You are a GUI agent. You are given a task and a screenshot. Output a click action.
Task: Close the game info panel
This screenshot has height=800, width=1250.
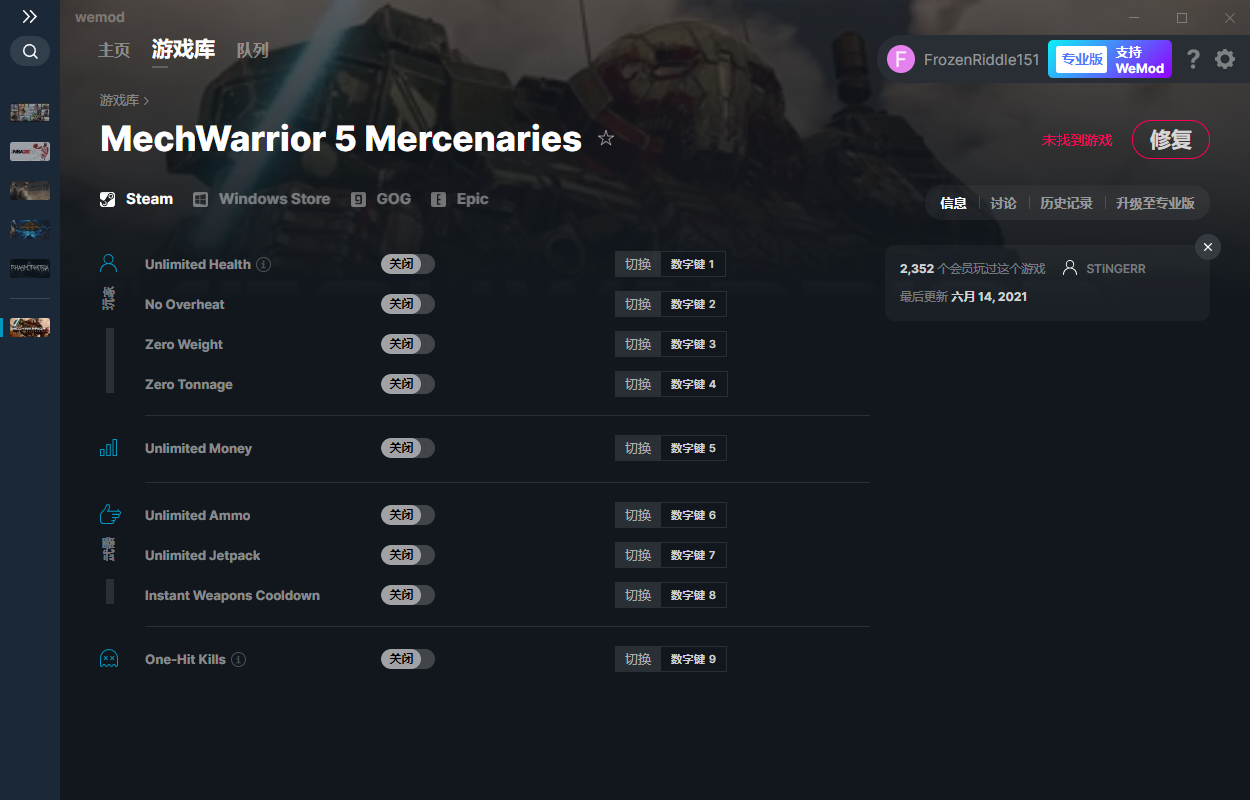pyautogui.click(x=1208, y=247)
